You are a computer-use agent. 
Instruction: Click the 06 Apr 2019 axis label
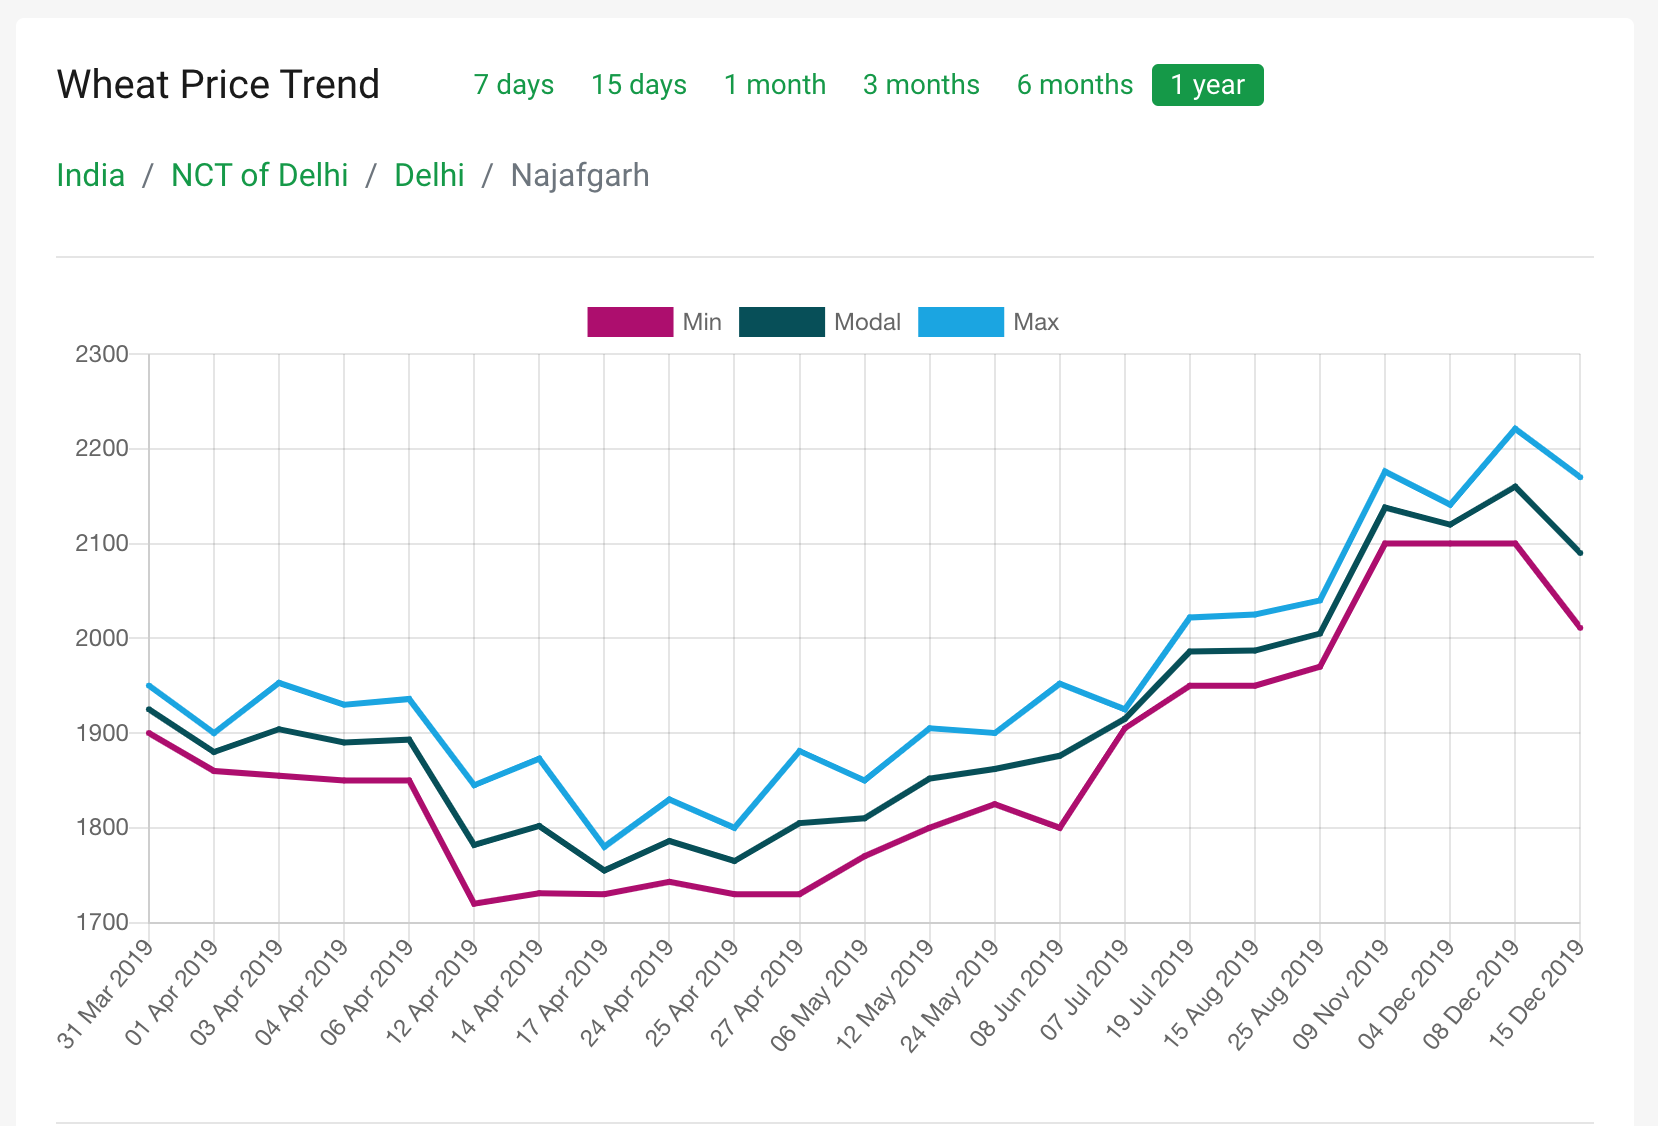pos(366,994)
